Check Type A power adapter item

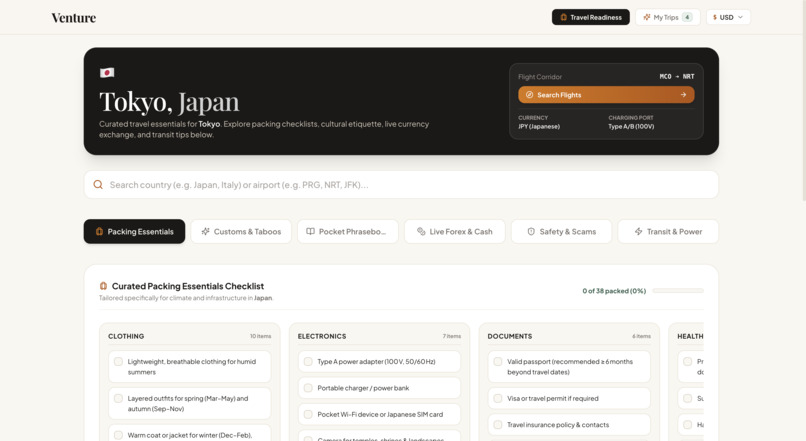(x=308, y=361)
